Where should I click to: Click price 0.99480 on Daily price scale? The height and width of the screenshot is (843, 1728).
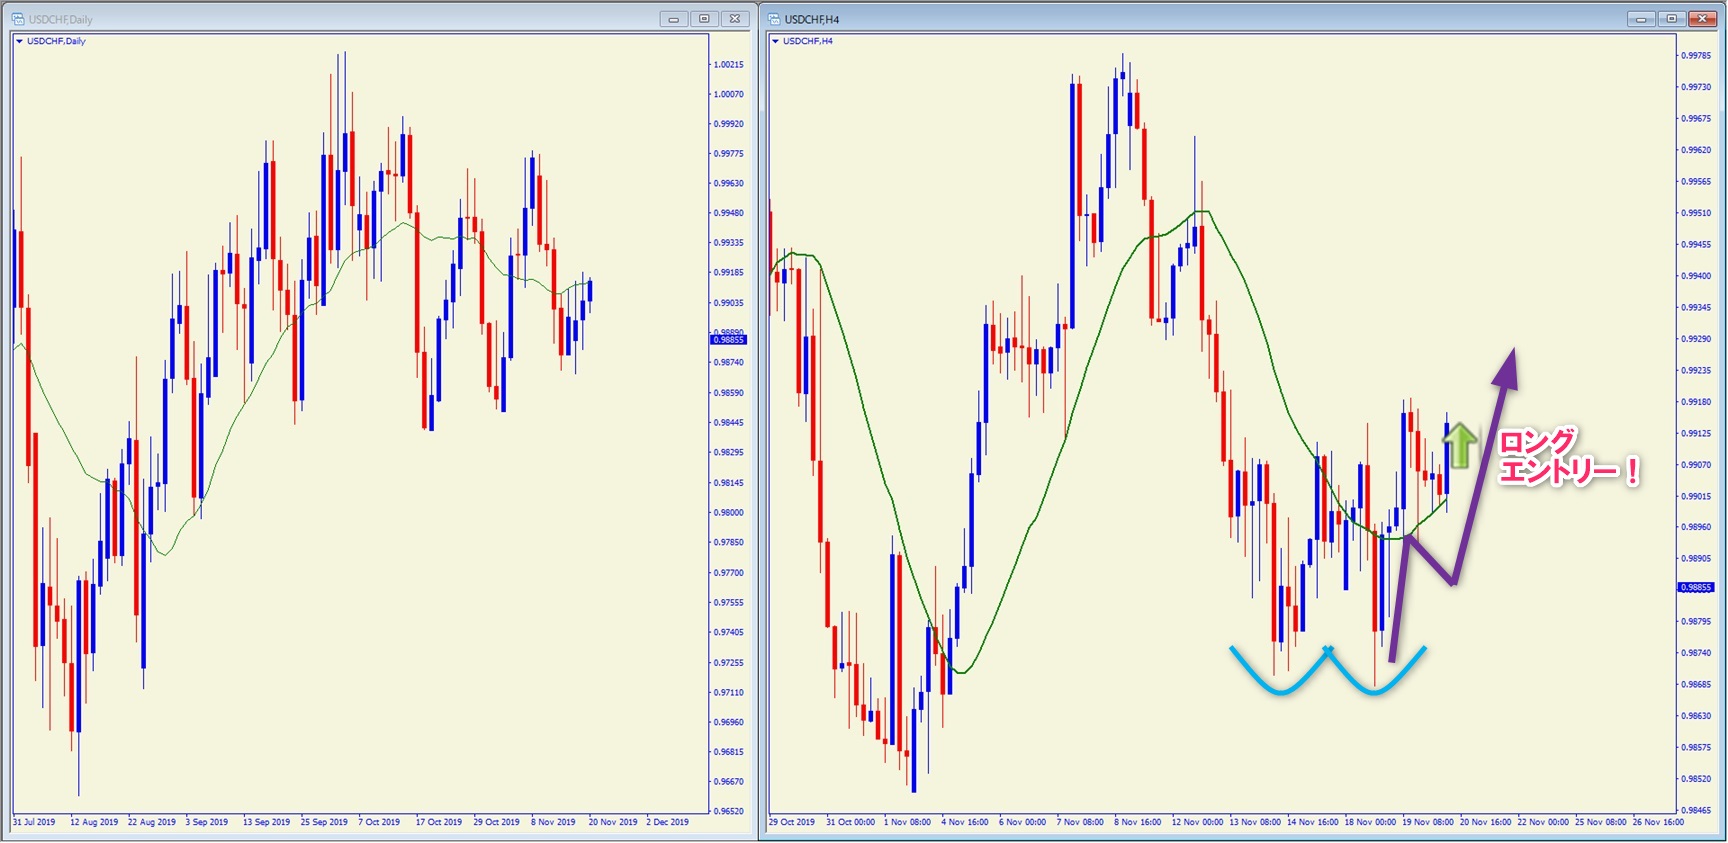tap(728, 213)
